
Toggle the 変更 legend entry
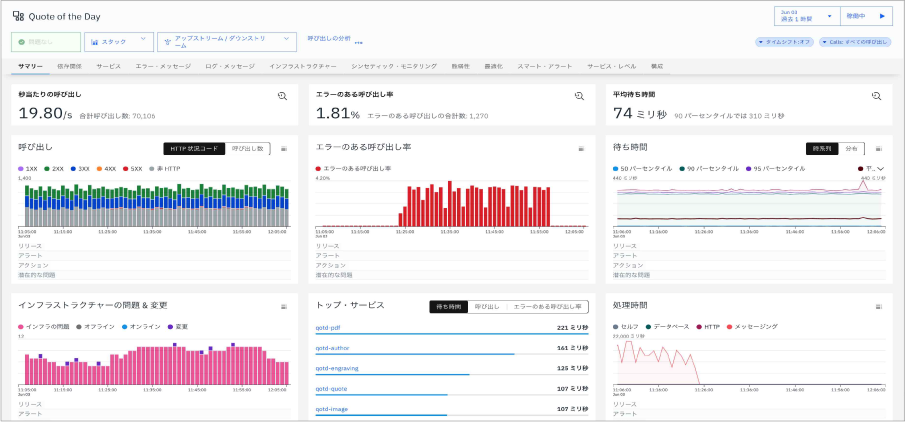(178, 327)
